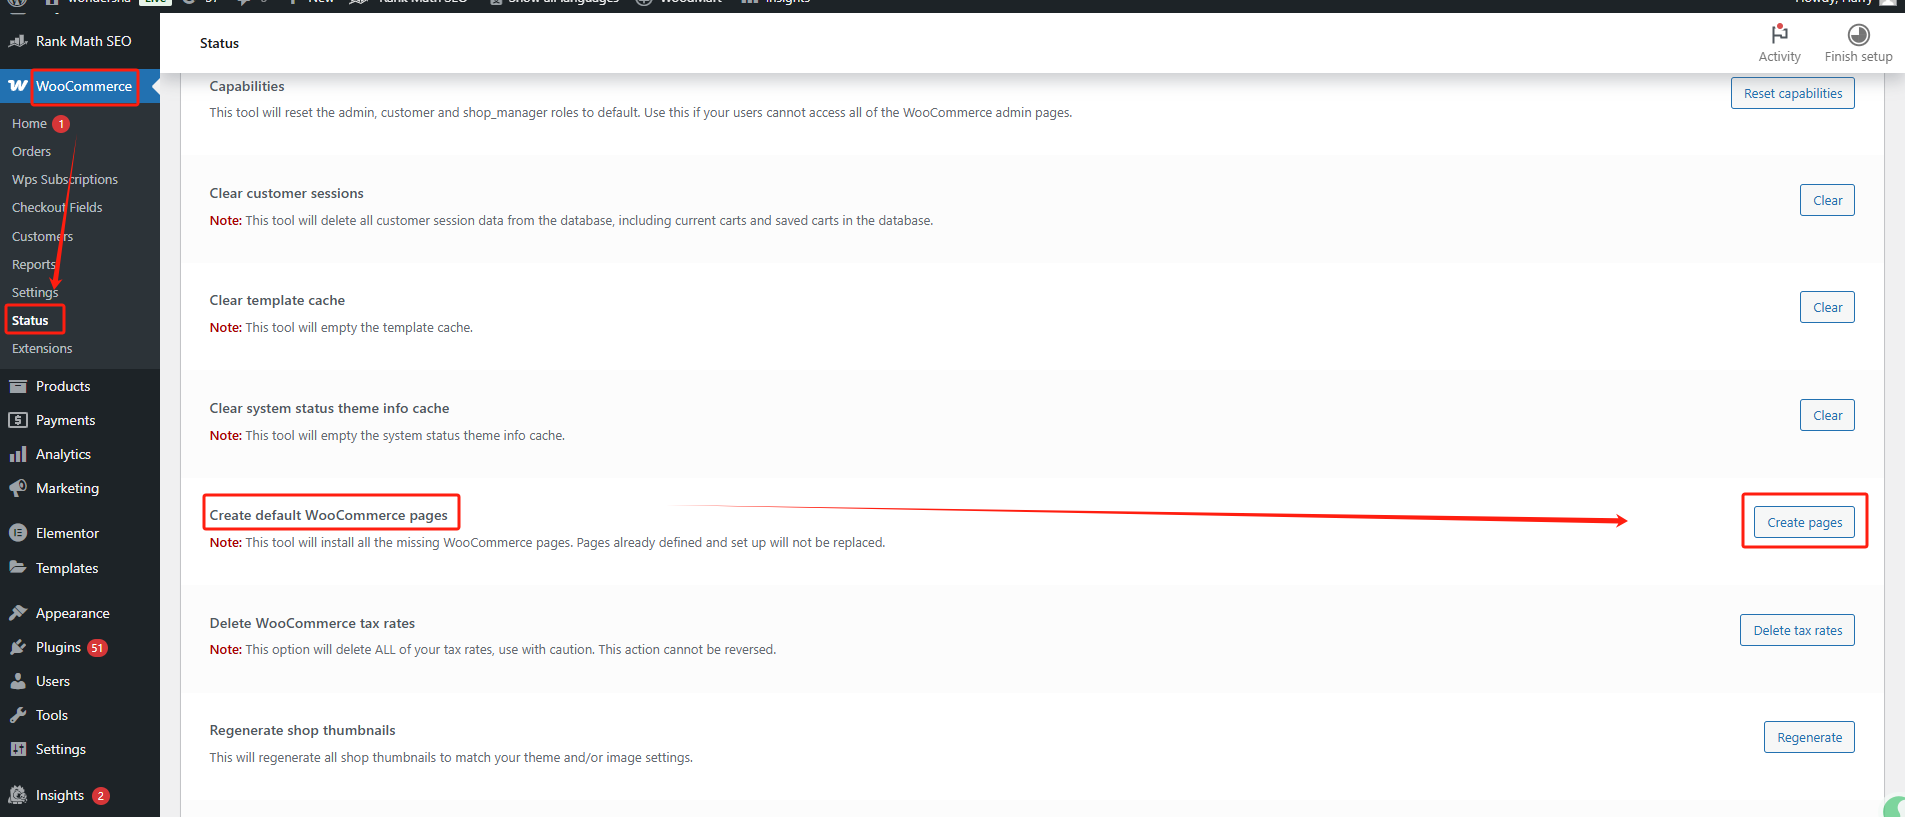Open Elementor via its circular icon
The image size is (1905, 817).
tap(18, 533)
